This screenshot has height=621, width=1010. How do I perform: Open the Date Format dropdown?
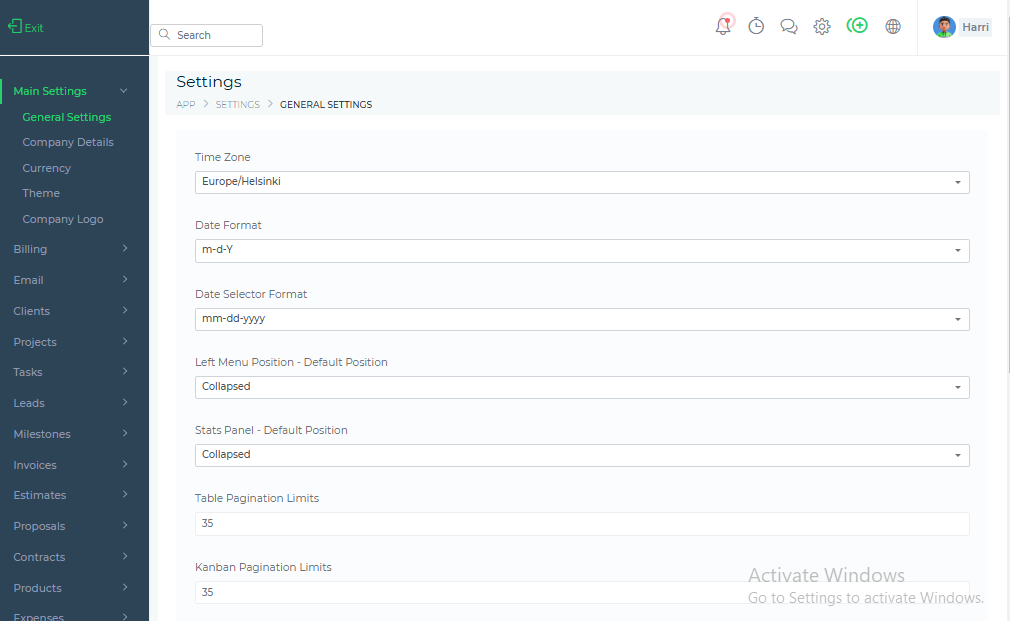click(581, 250)
